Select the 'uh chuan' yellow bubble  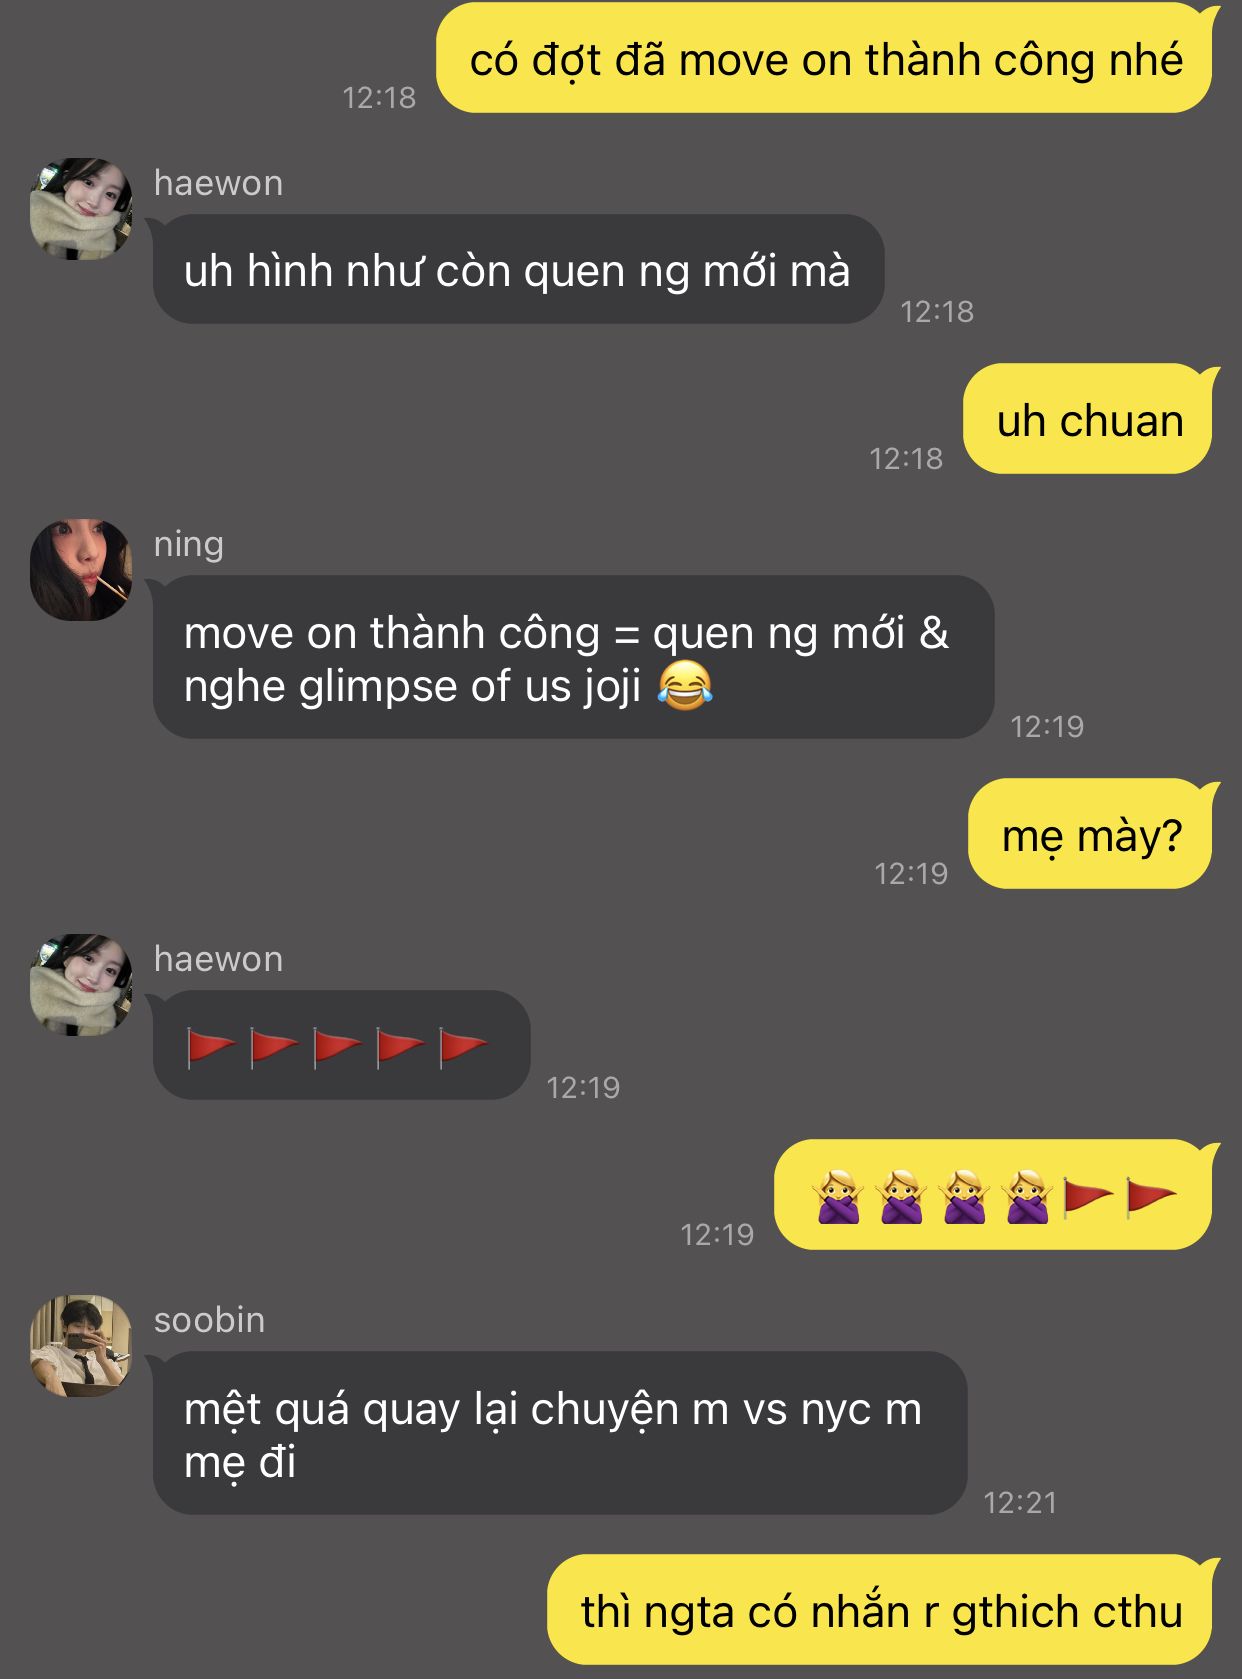click(x=1089, y=419)
